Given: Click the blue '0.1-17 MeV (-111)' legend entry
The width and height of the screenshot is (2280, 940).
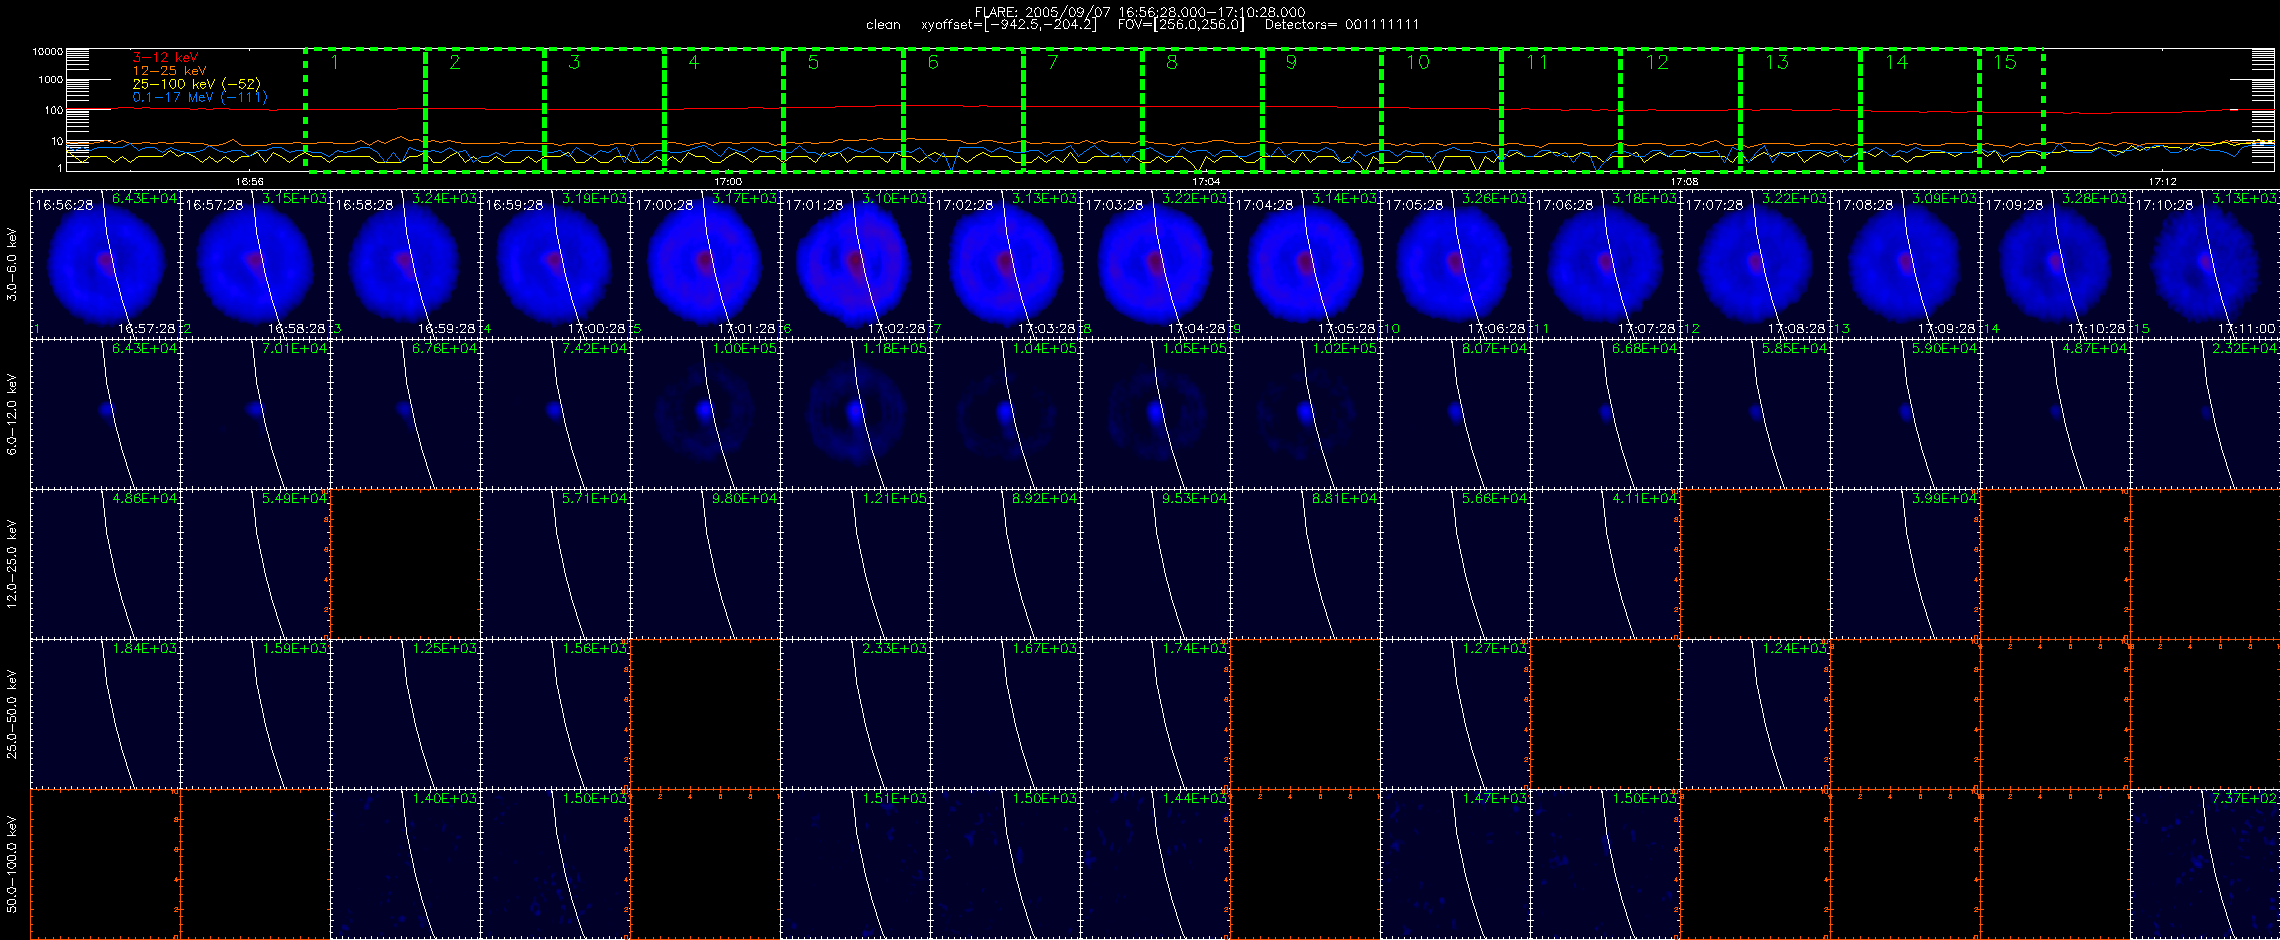Looking at the screenshot, I should (x=200, y=97).
